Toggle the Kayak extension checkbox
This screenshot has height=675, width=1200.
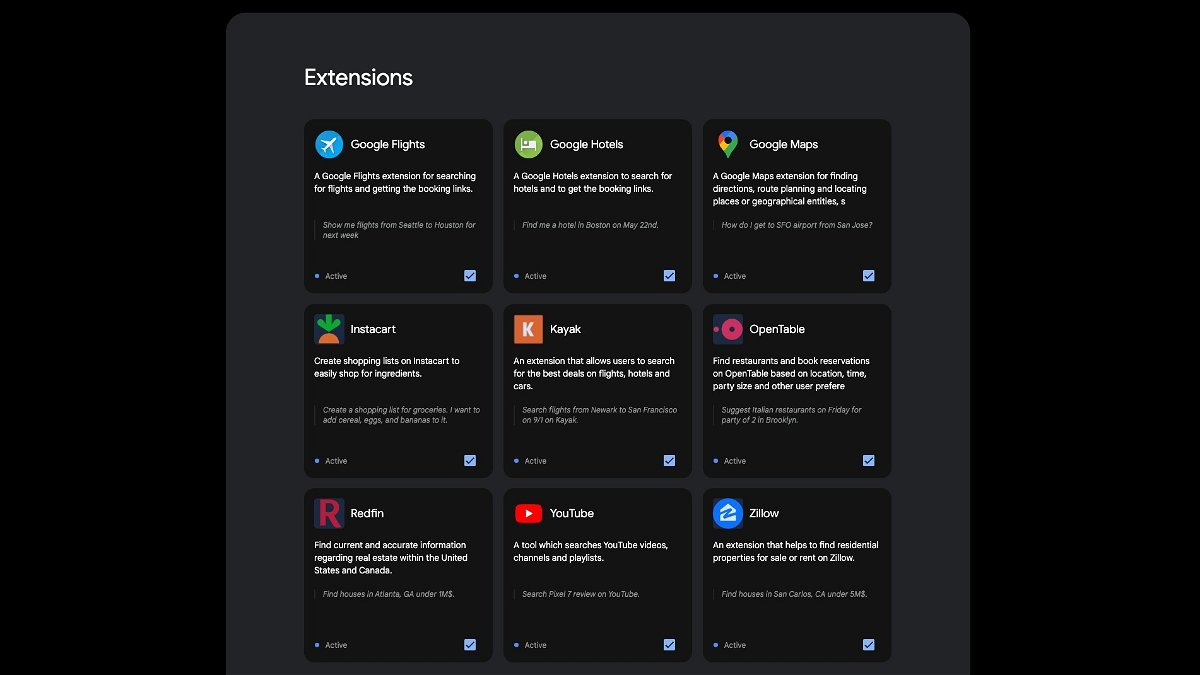click(x=669, y=461)
